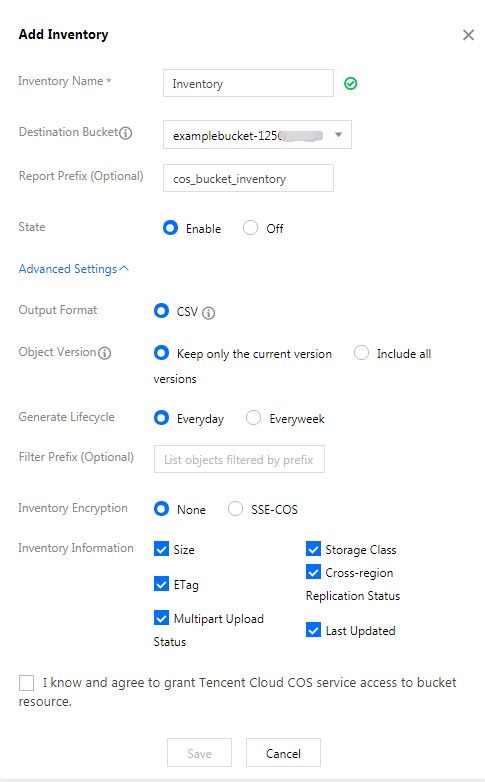Image resolution: width=485 pixels, height=782 pixels.
Task: Uncheck the Storage Class checkbox
Action: tap(313, 549)
